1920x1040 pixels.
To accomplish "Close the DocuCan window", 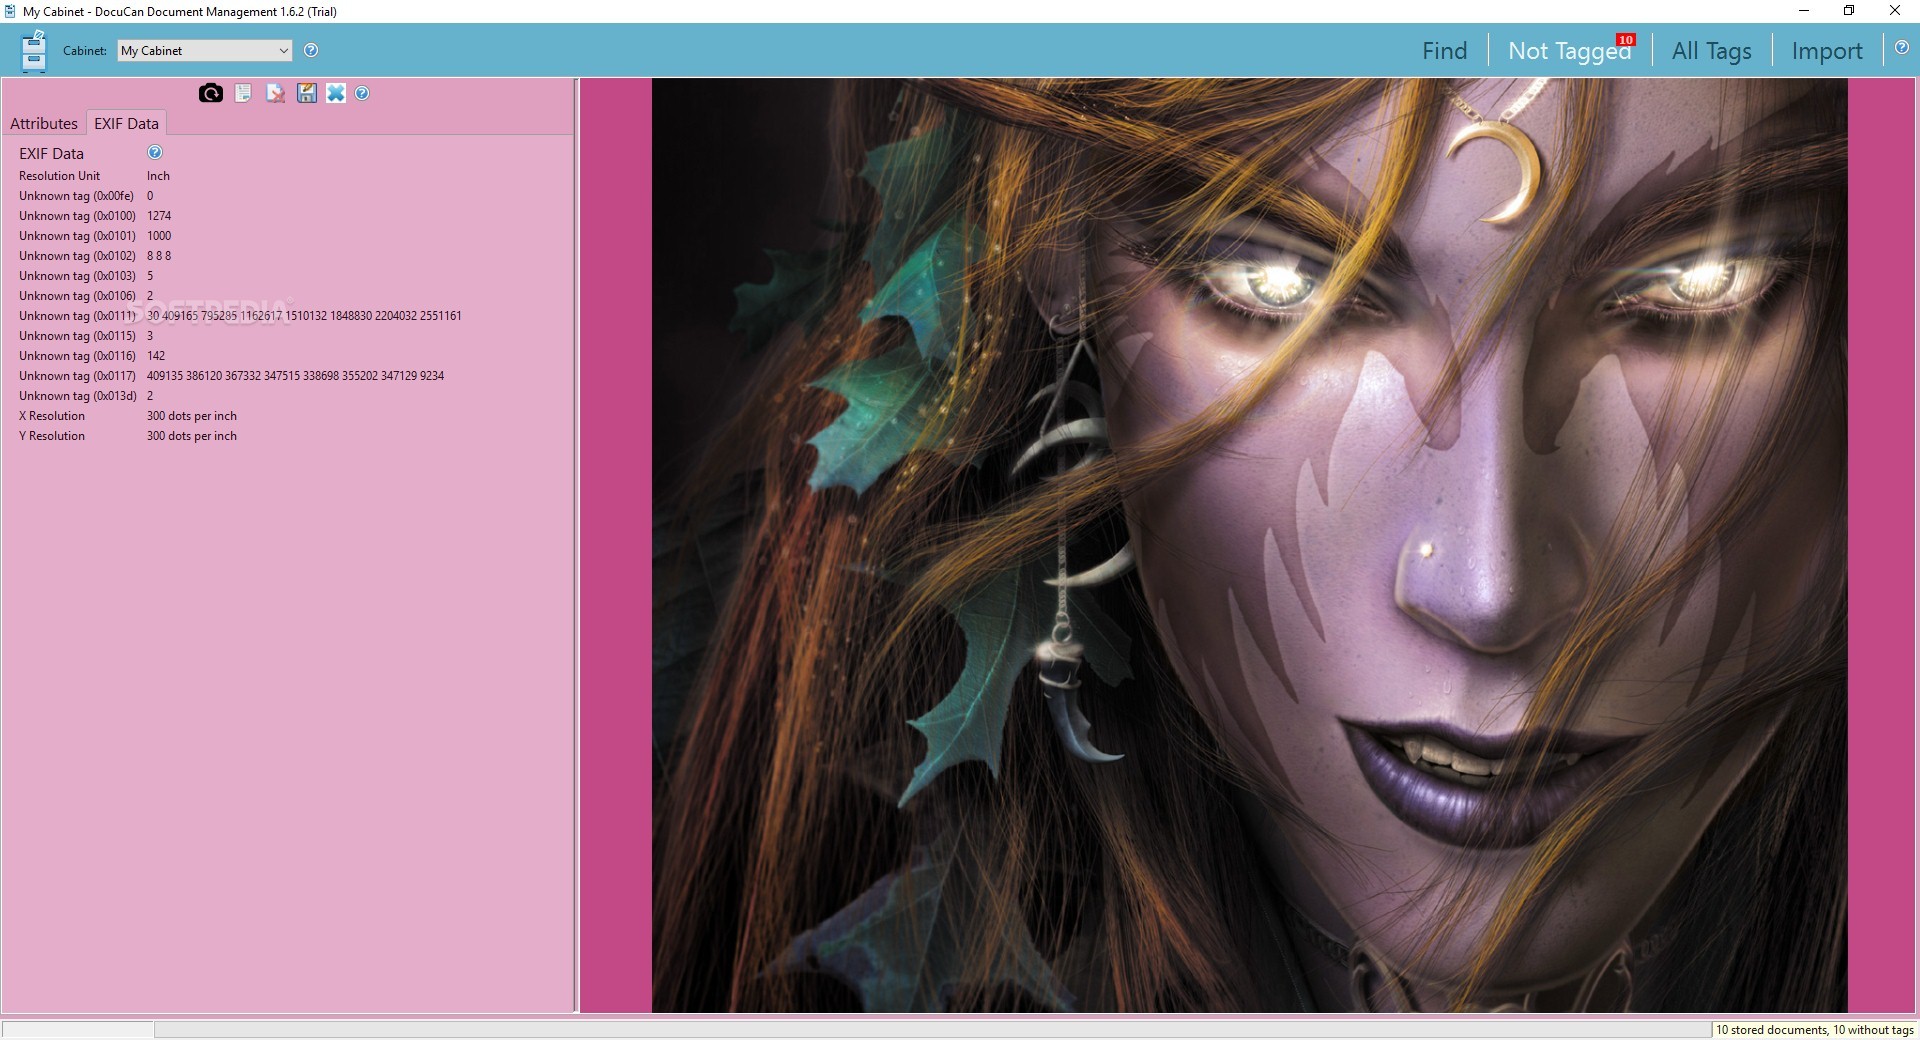I will coord(1895,11).
